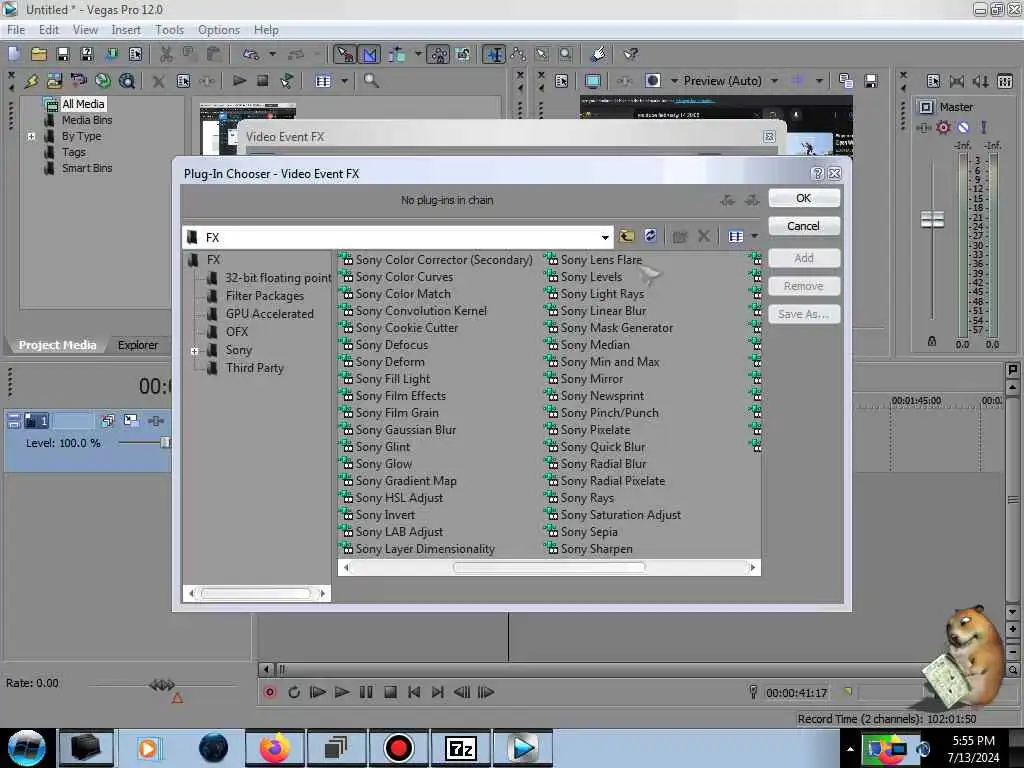Click the plug-in list horizontal scrollbar
The height and width of the screenshot is (768, 1024).
click(549, 568)
